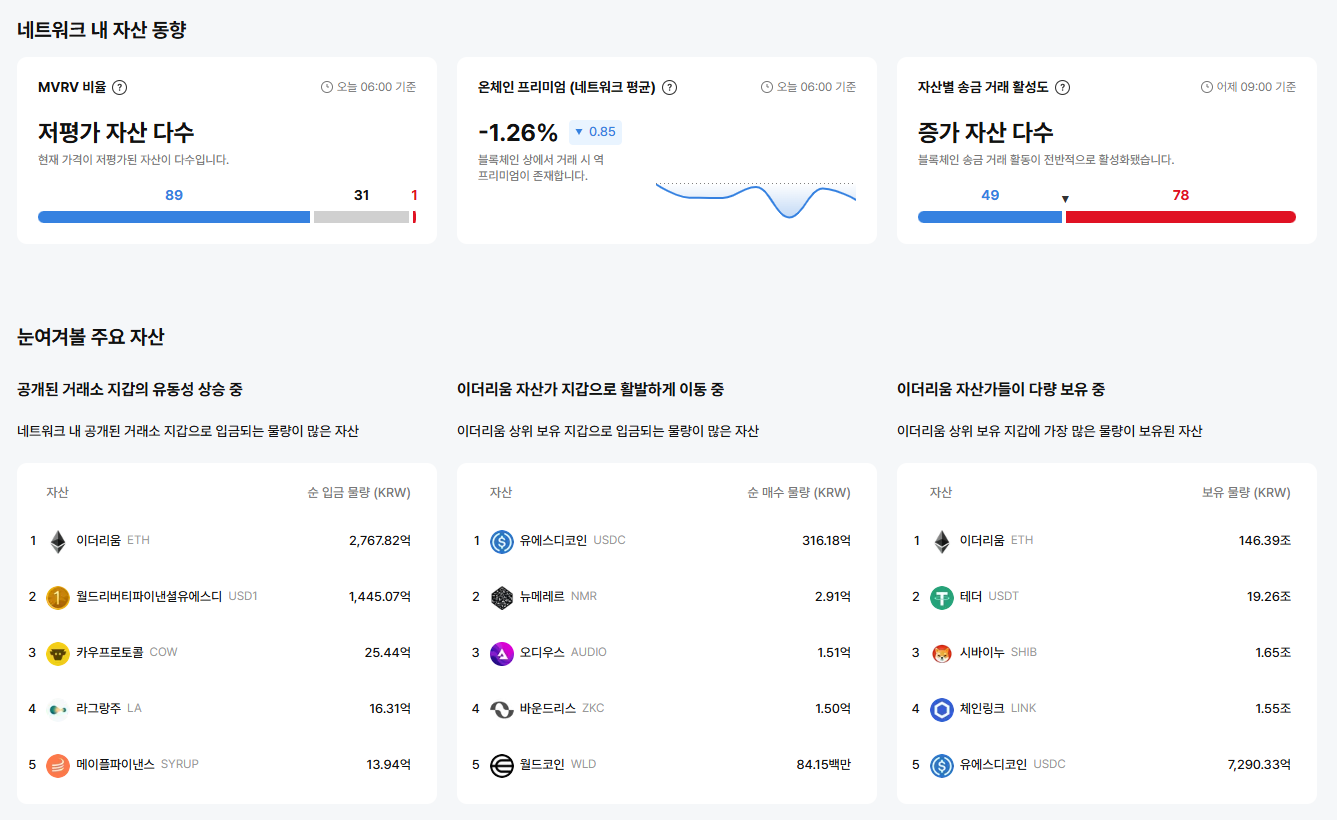Click the 온체인 프리미엄 question mark icon
This screenshot has height=820, width=1337.
click(x=669, y=87)
